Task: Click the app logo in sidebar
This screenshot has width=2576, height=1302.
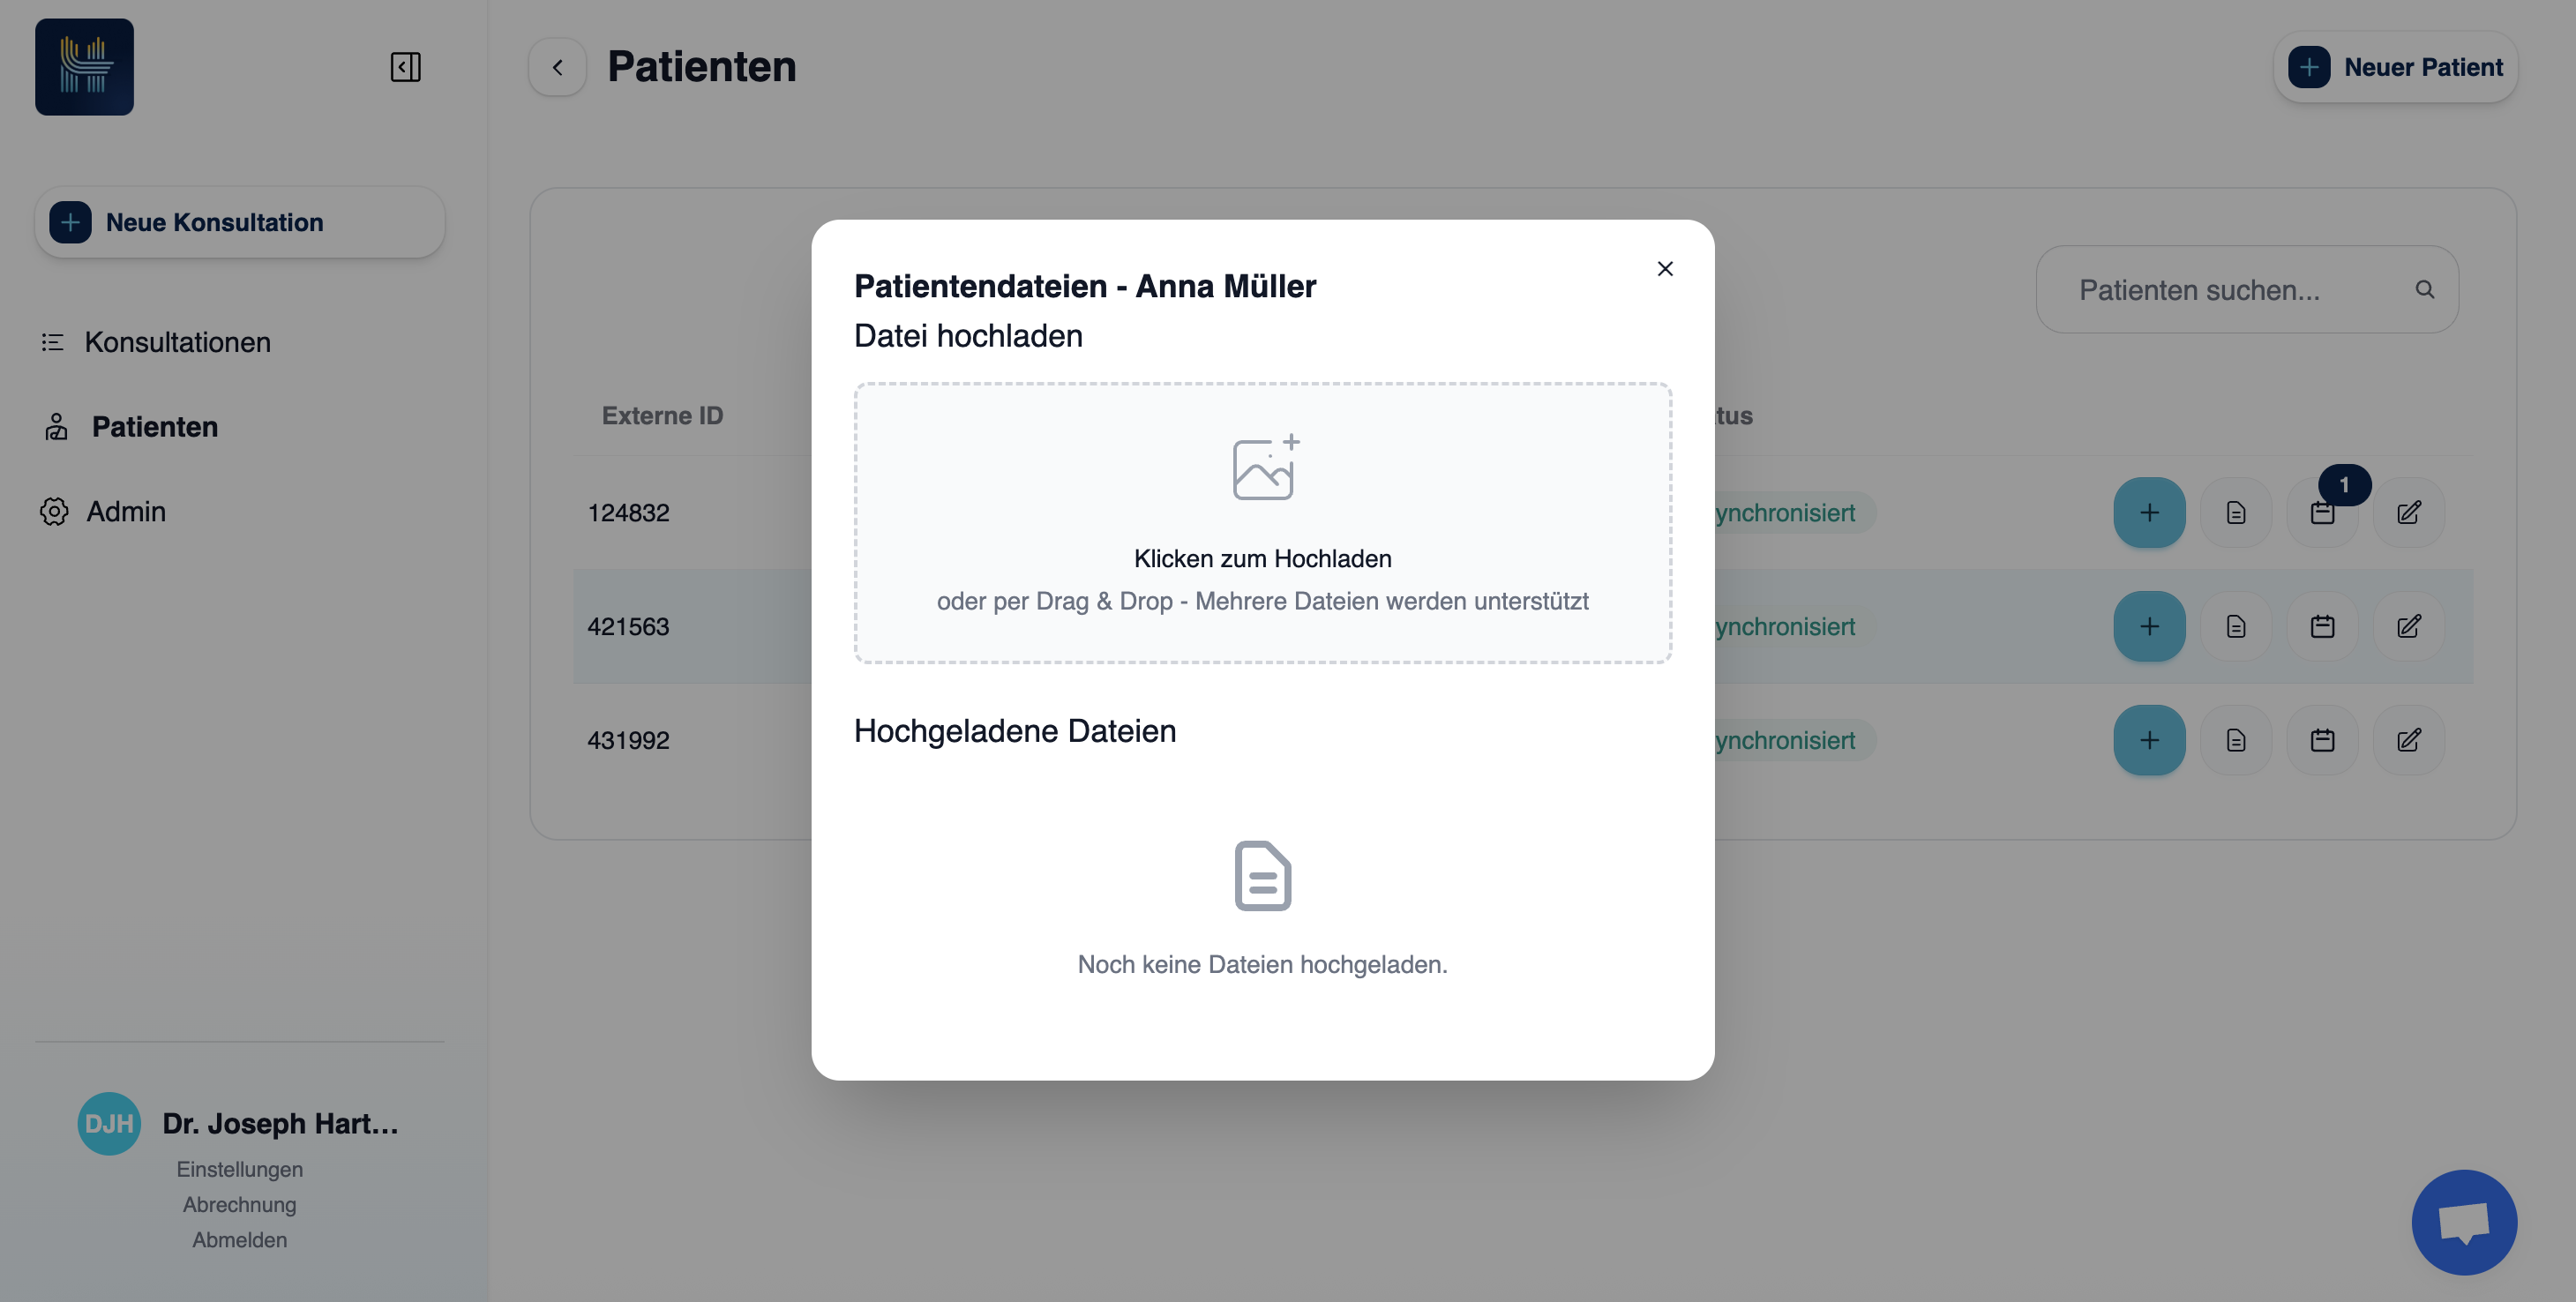Action: point(84,67)
